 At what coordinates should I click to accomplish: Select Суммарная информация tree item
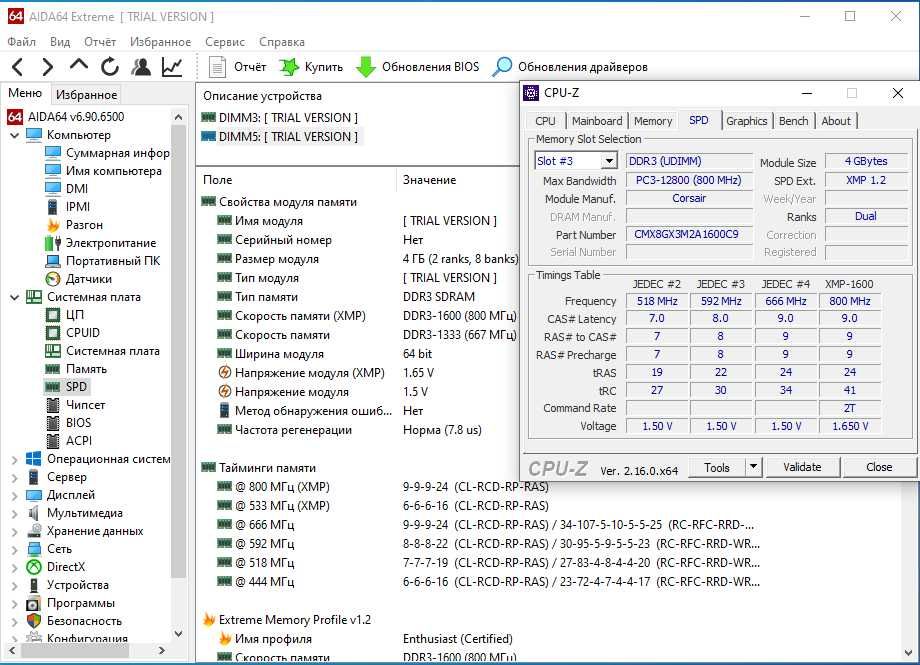(x=107, y=153)
